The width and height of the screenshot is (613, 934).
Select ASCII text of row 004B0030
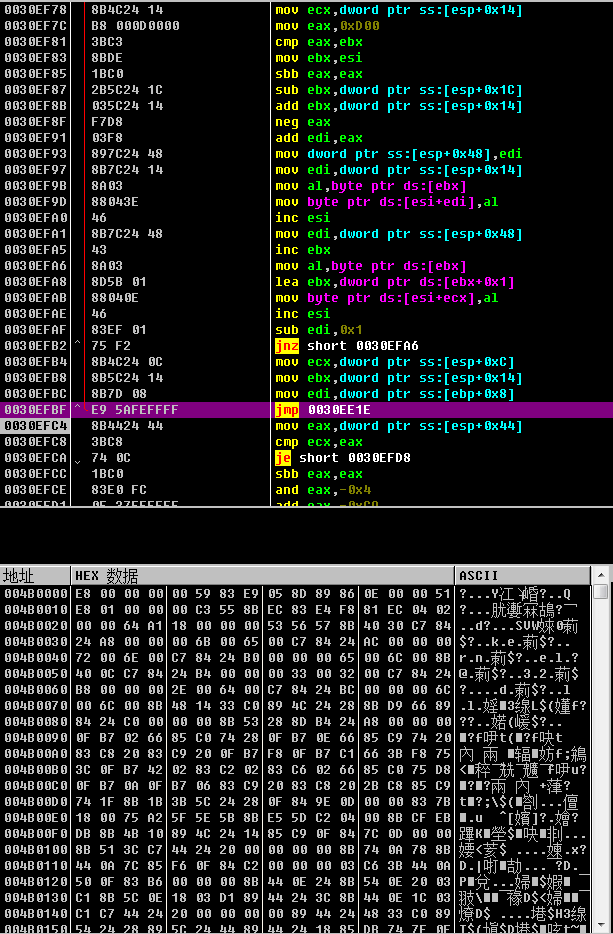(x=514, y=642)
